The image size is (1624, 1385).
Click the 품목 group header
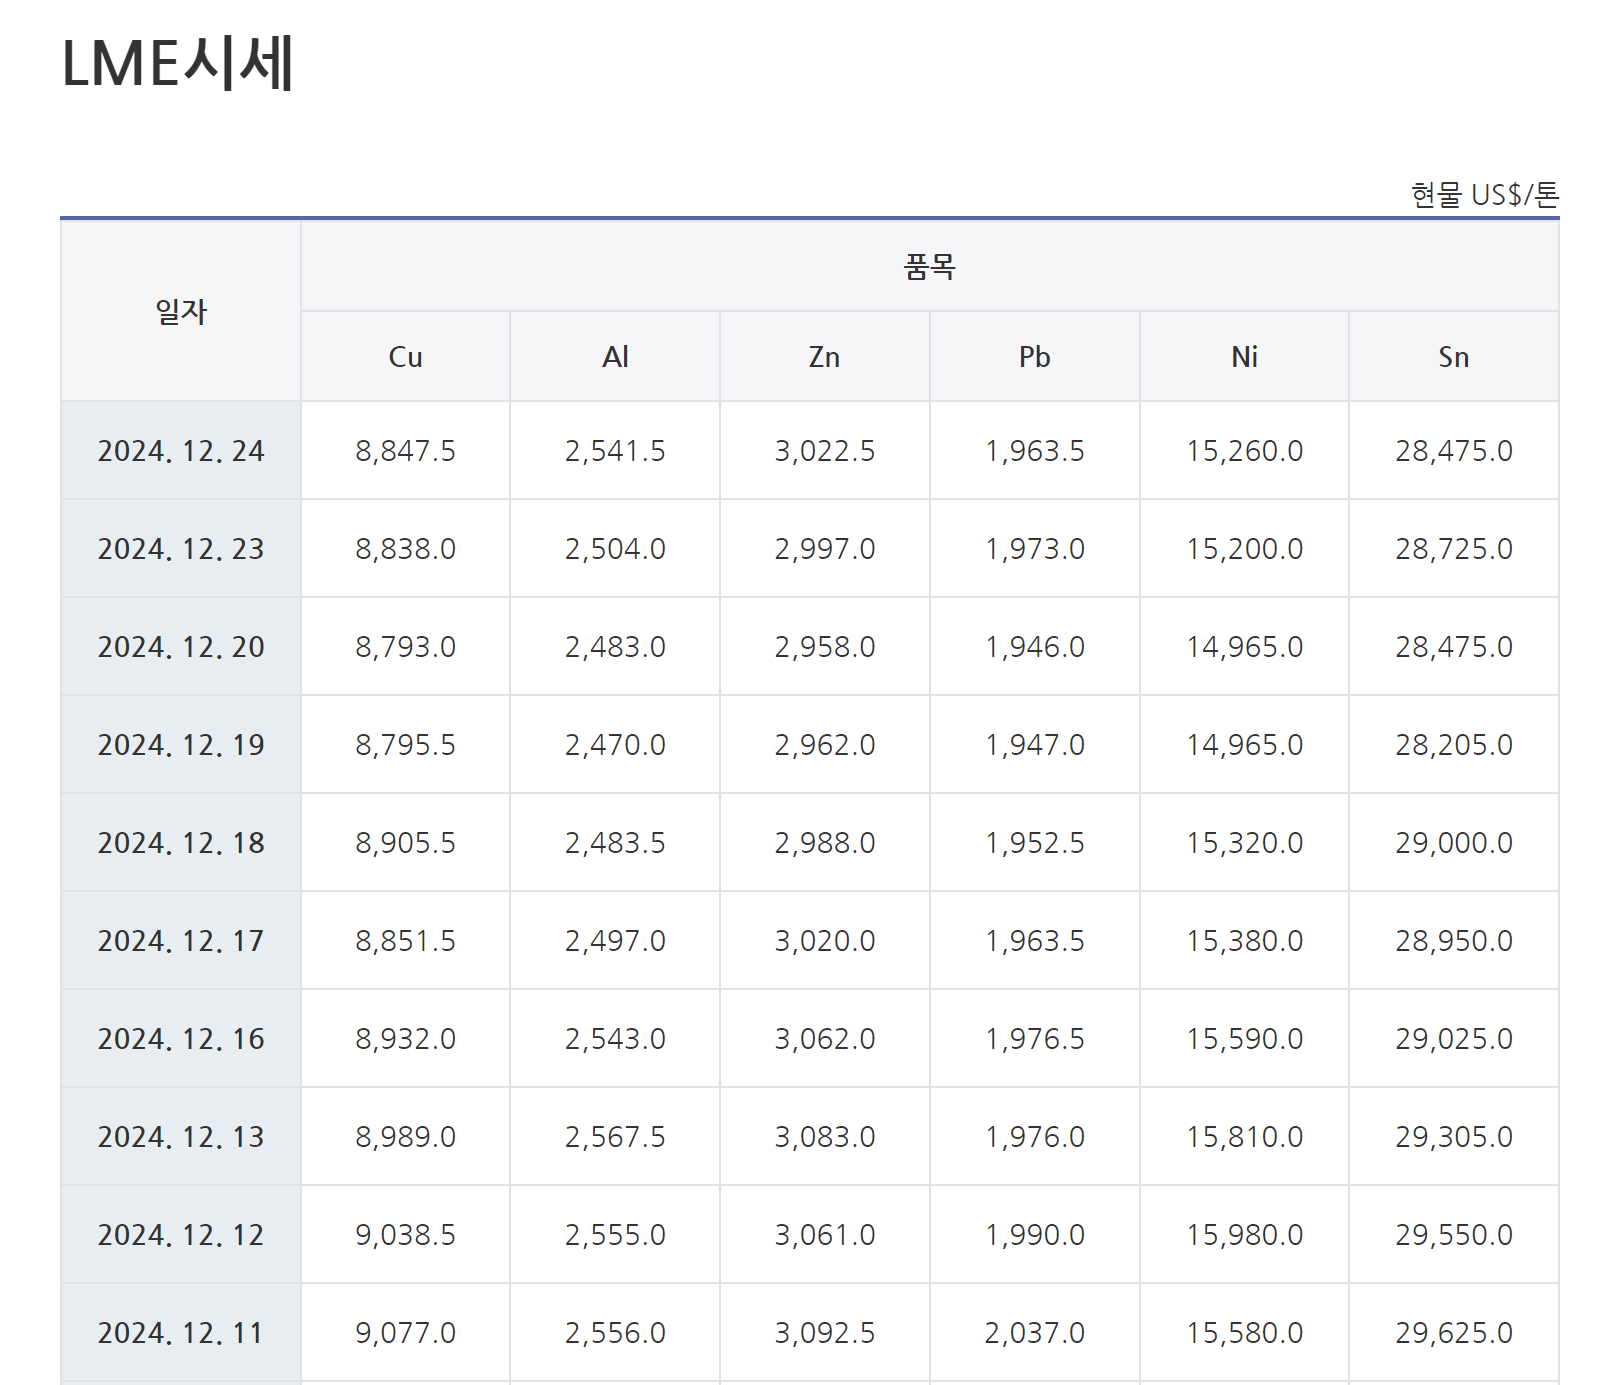[929, 267]
